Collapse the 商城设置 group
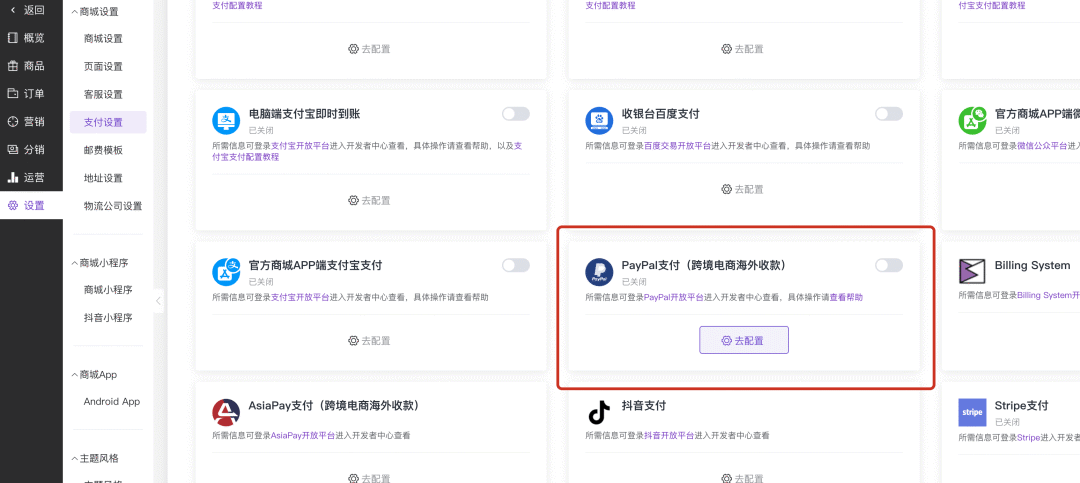 [75, 12]
